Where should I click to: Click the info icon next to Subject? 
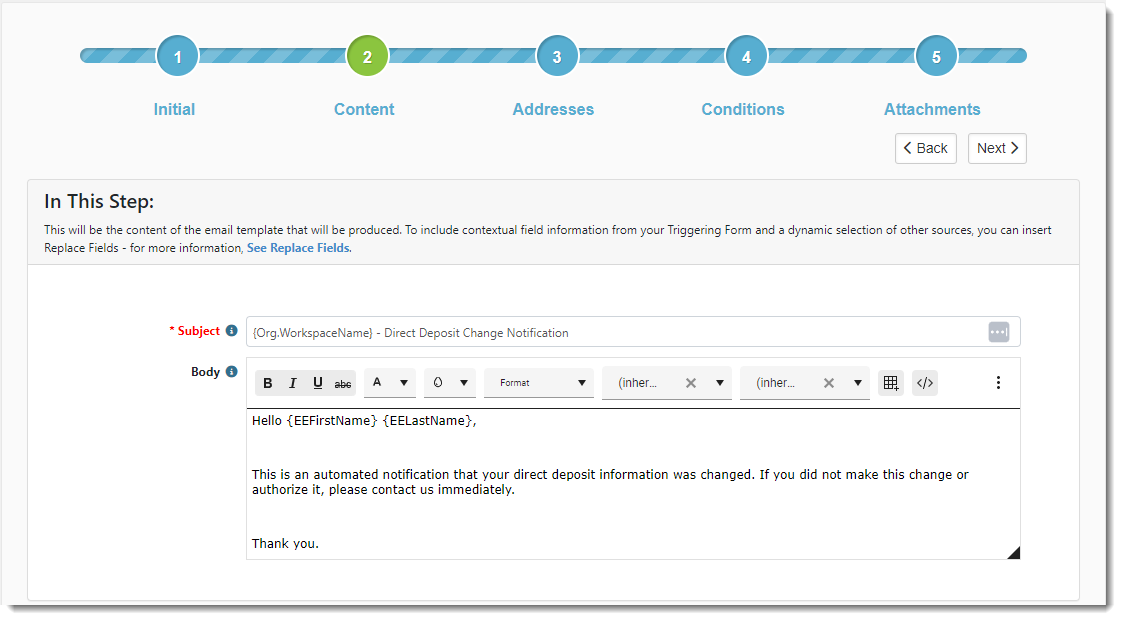click(x=232, y=331)
